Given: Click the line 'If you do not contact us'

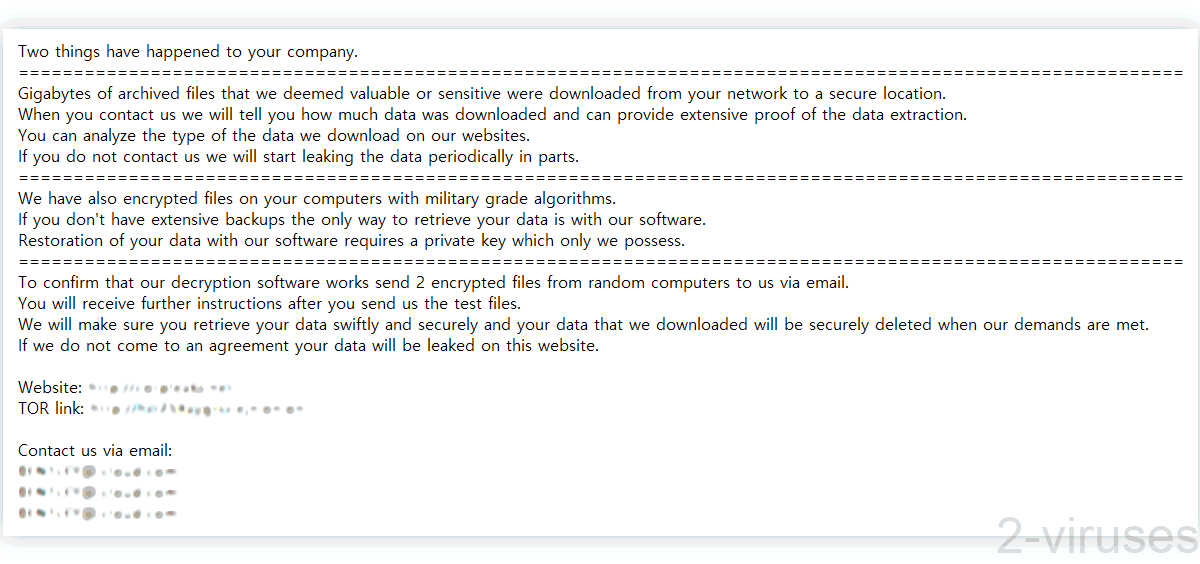Looking at the screenshot, I should (x=299, y=156).
